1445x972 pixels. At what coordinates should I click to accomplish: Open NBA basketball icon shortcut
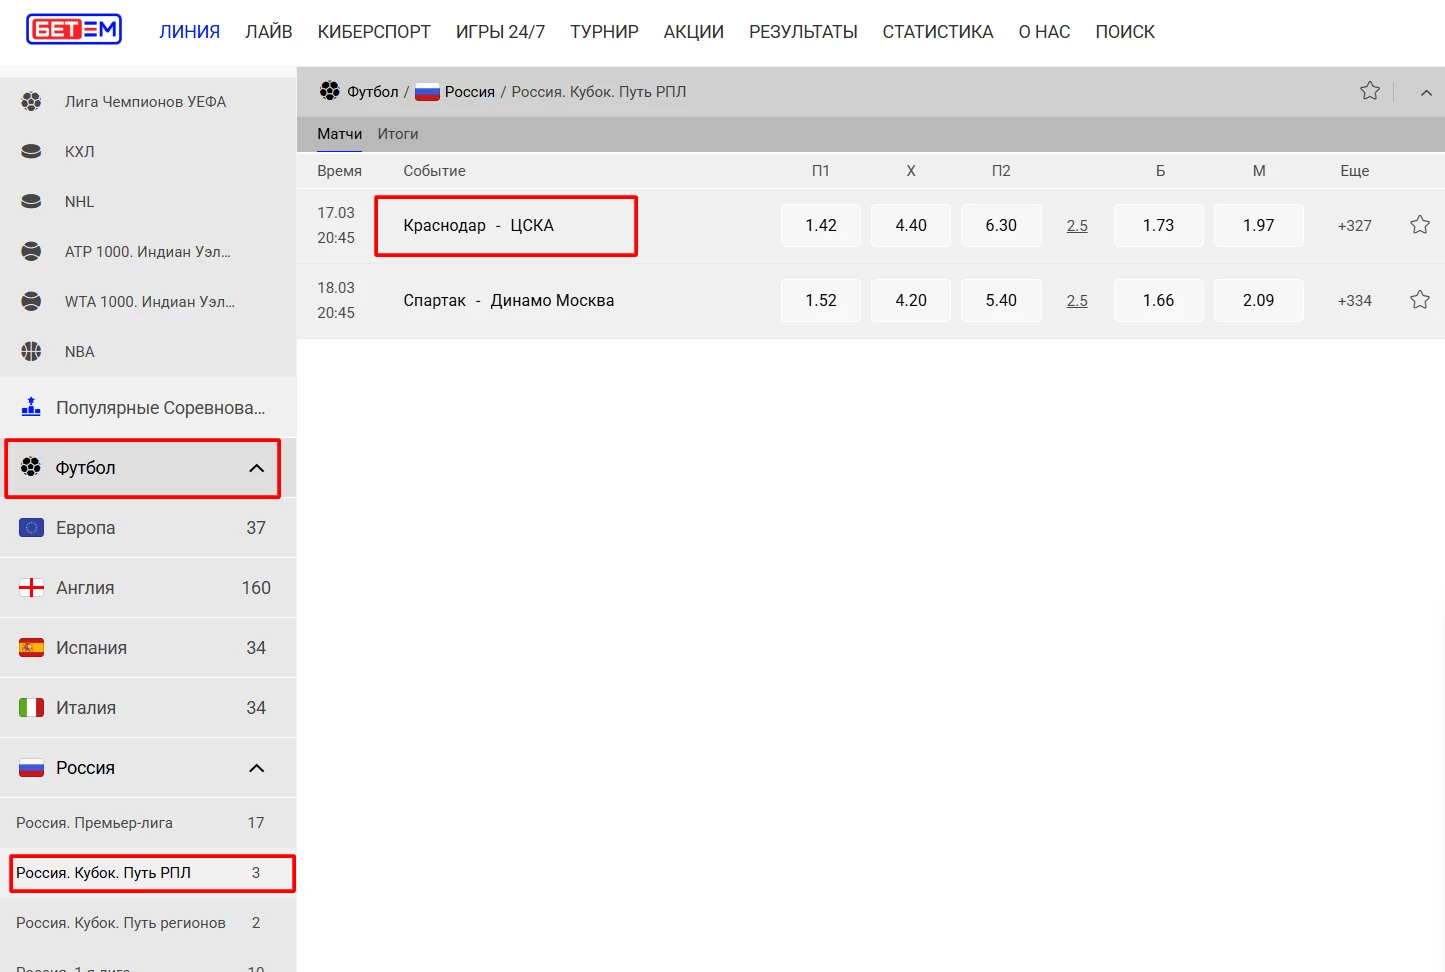point(32,352)
